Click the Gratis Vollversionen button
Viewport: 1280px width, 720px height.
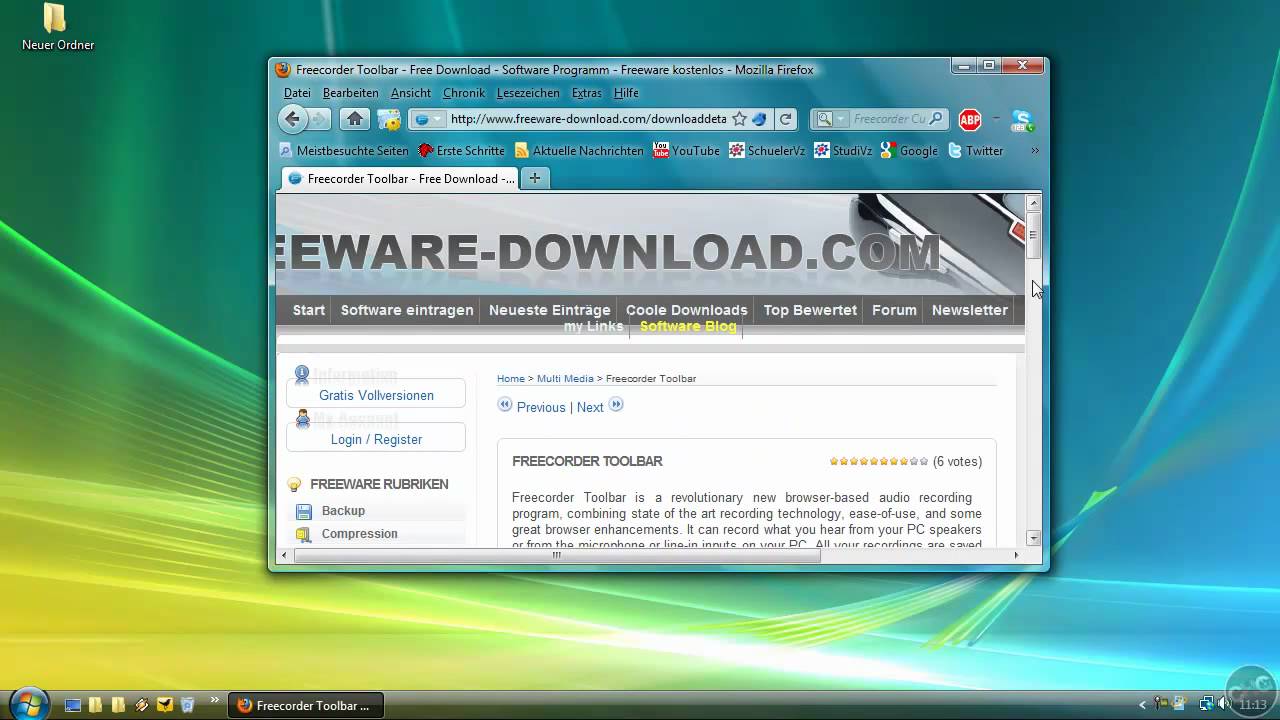[x=376, y=395]
